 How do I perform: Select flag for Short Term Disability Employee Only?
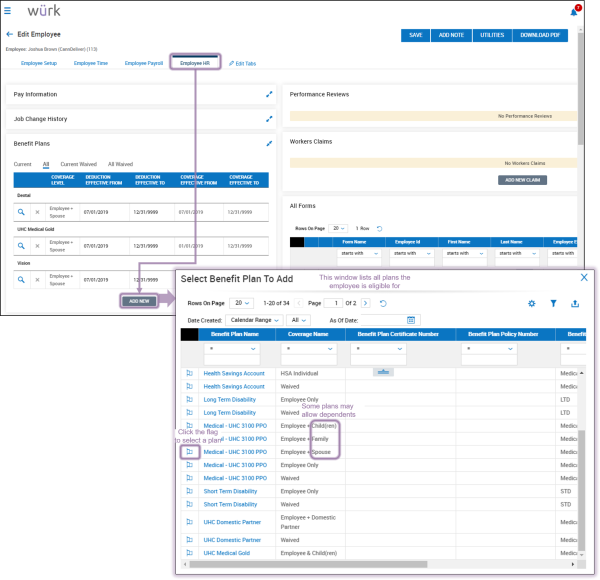click(189, 491)
